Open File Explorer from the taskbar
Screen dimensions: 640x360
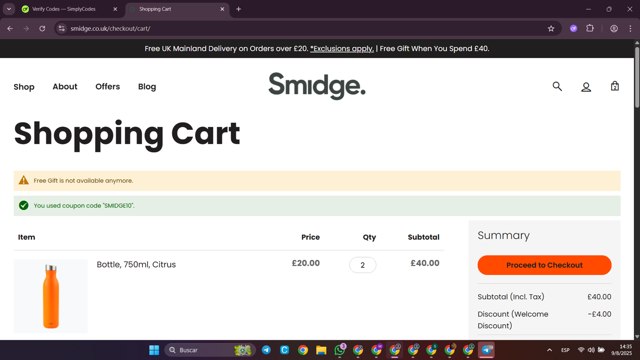[321, 350]
